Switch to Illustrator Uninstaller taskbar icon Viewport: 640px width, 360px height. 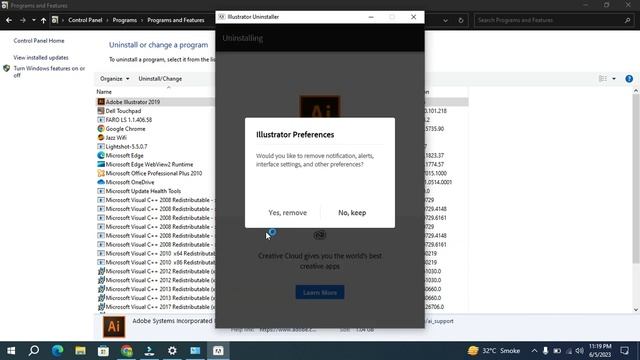[x=218, y=351]
